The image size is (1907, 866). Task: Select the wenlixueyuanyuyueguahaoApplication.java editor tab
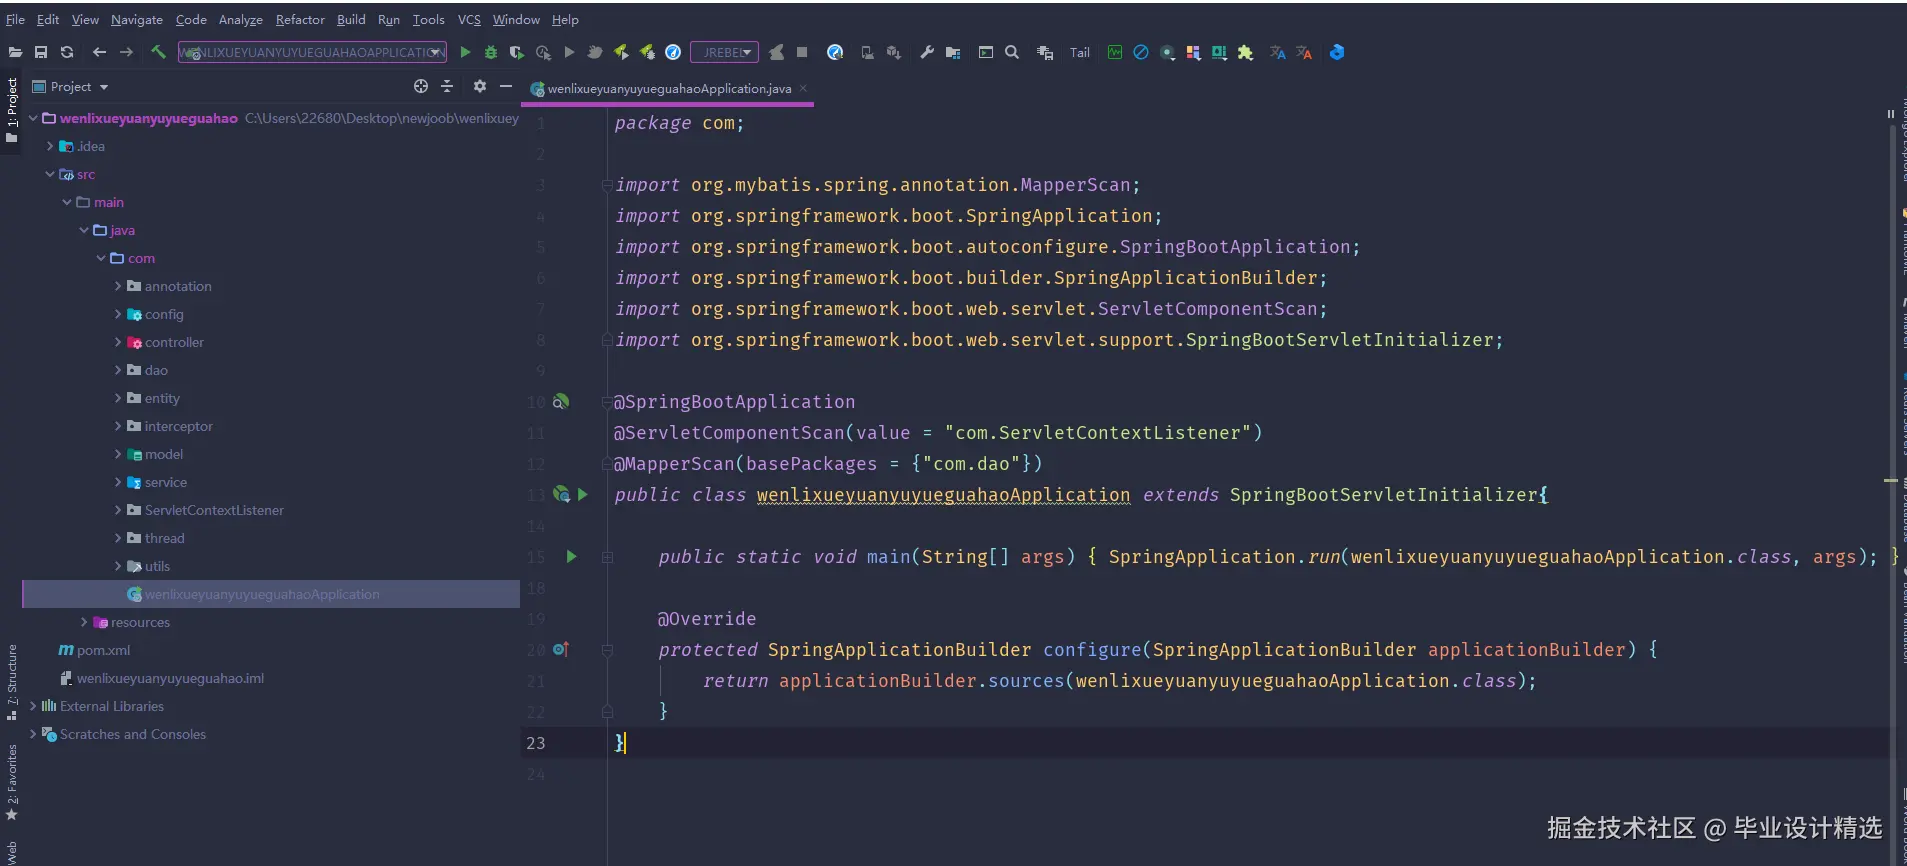[669, 88]
